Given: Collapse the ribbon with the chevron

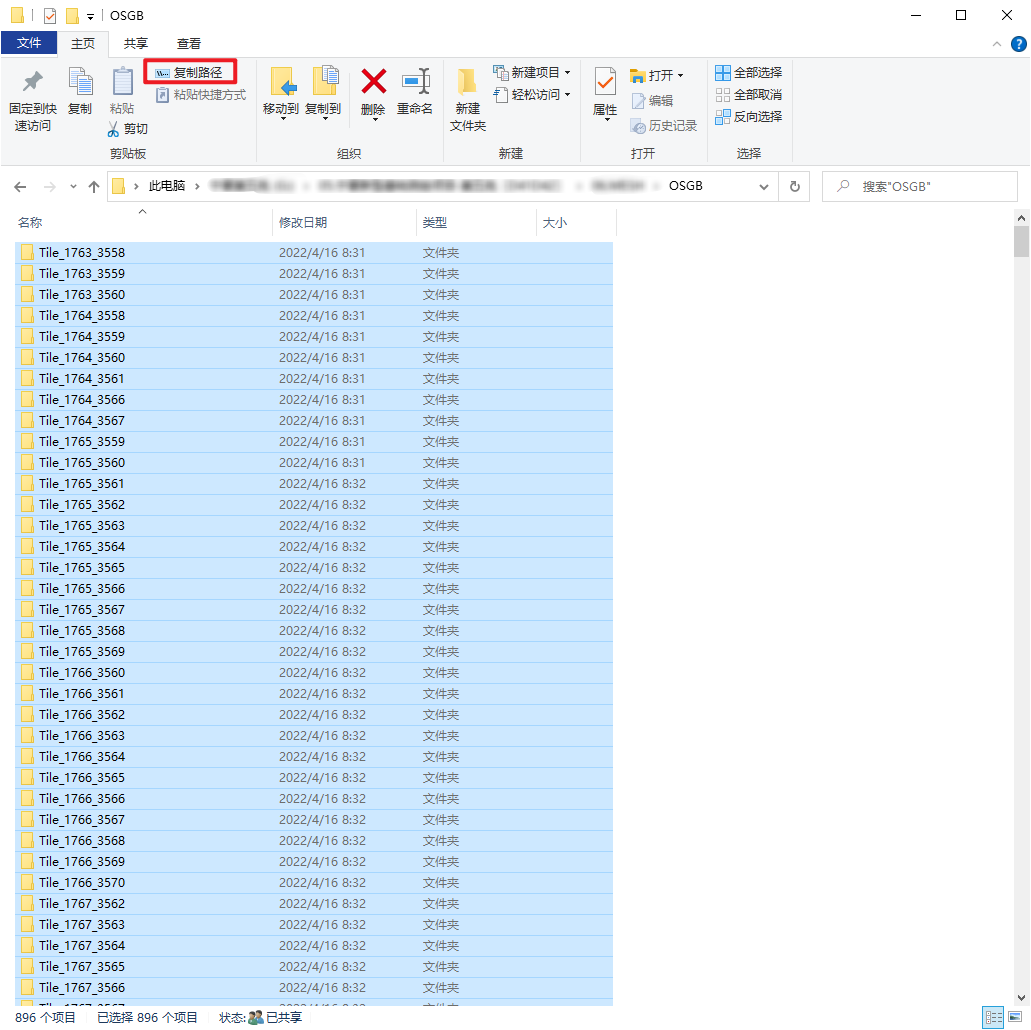Looking at the screenshot, I should pyautogui.click(x=997, y=44).
